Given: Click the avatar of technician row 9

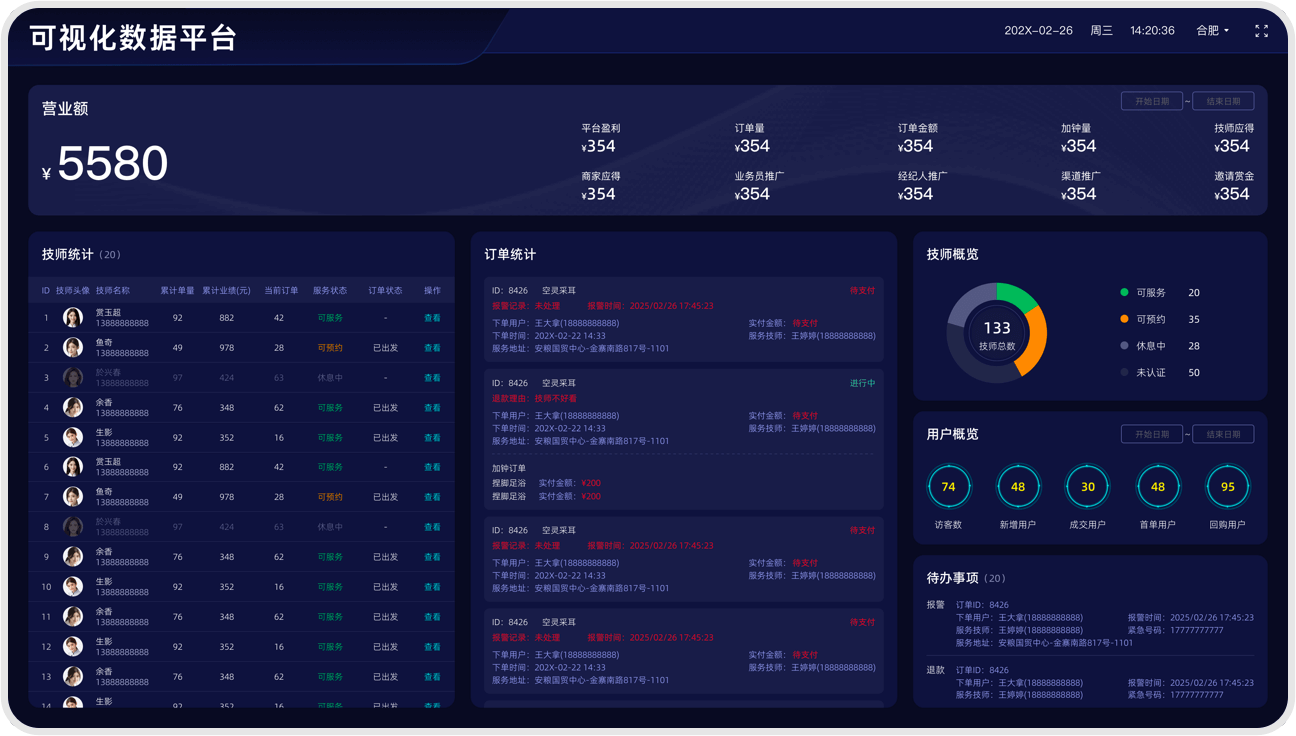Looking at the screenshot, I should [73, 557].
